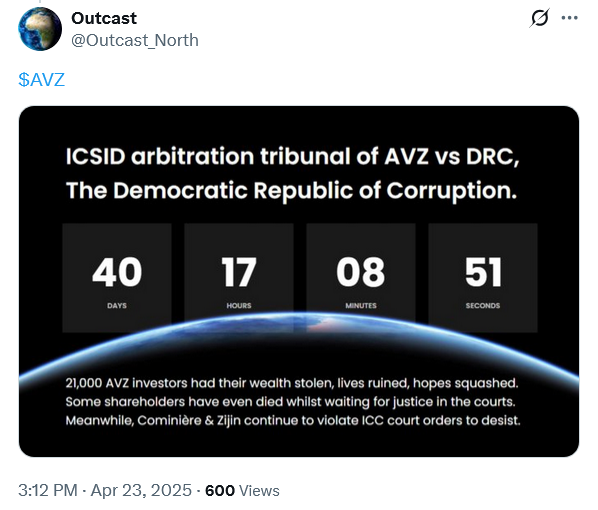Open the Outcast display name link
Viewport: 598px width, 510px height.
(x=104, y=18)
